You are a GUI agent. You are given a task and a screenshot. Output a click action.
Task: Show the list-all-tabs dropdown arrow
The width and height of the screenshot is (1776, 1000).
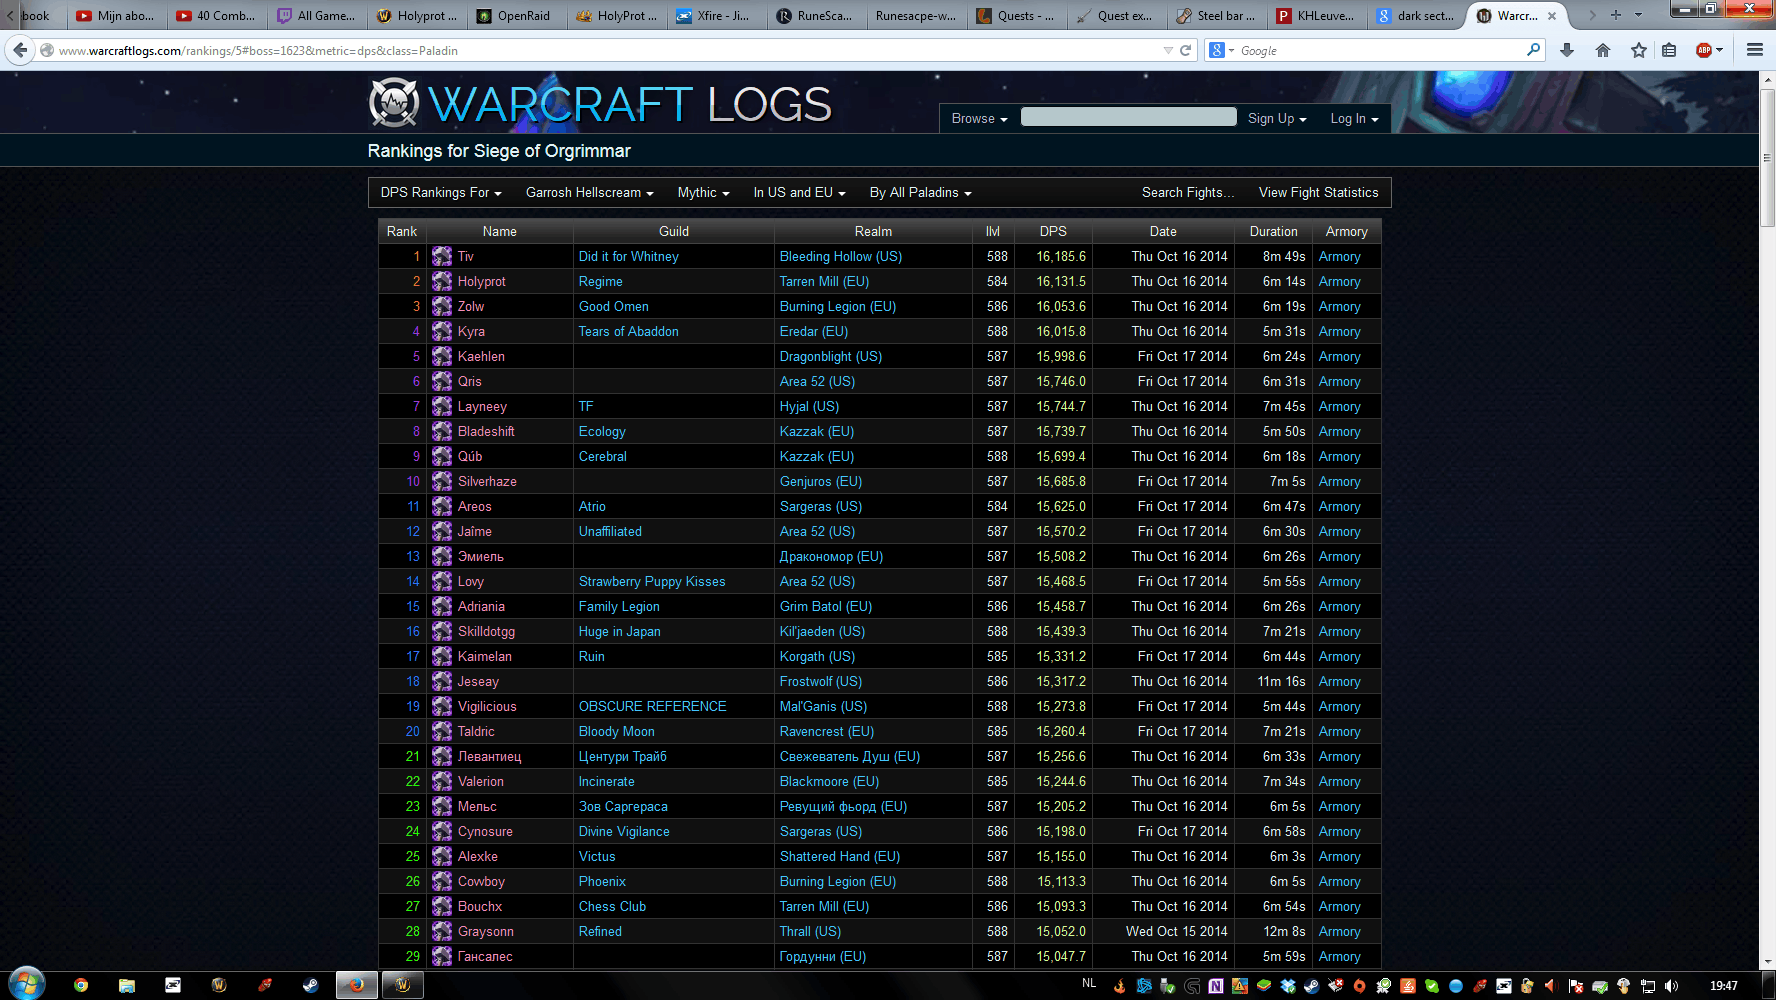[x=1638, y=15]
